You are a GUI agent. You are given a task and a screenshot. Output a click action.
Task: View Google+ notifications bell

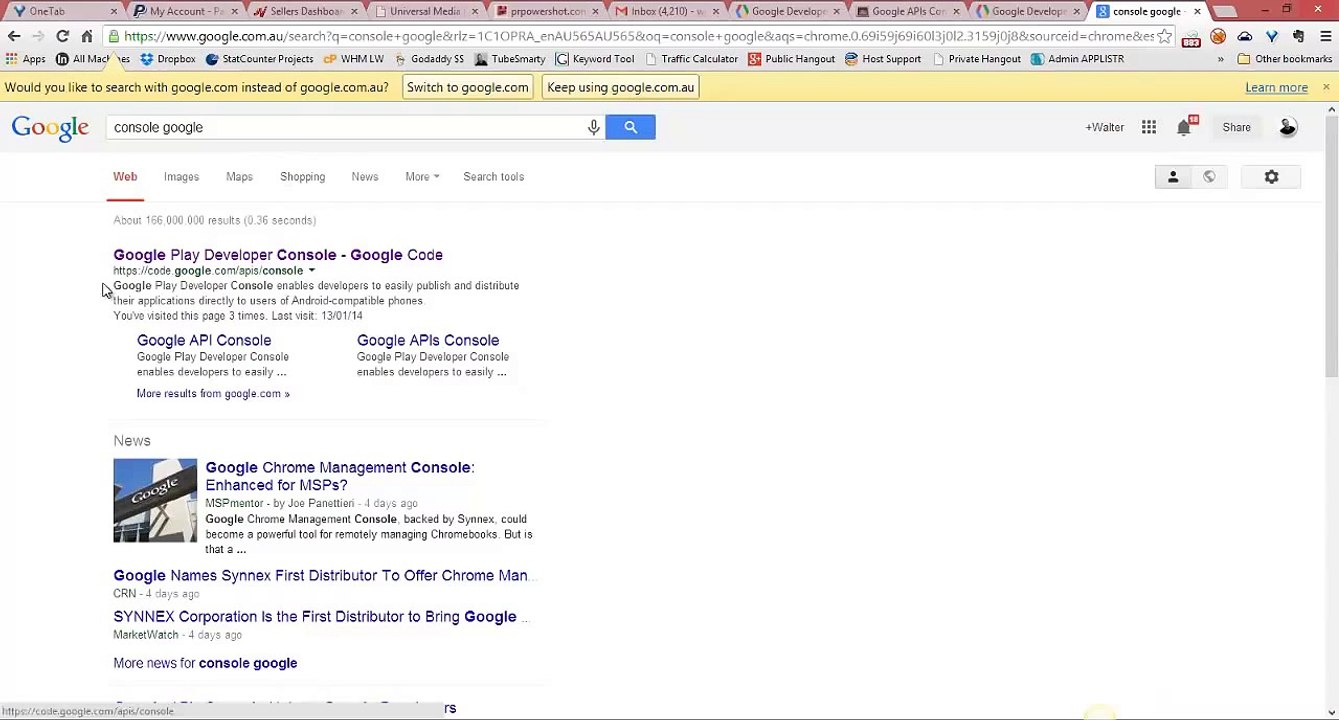(1185, 127)
